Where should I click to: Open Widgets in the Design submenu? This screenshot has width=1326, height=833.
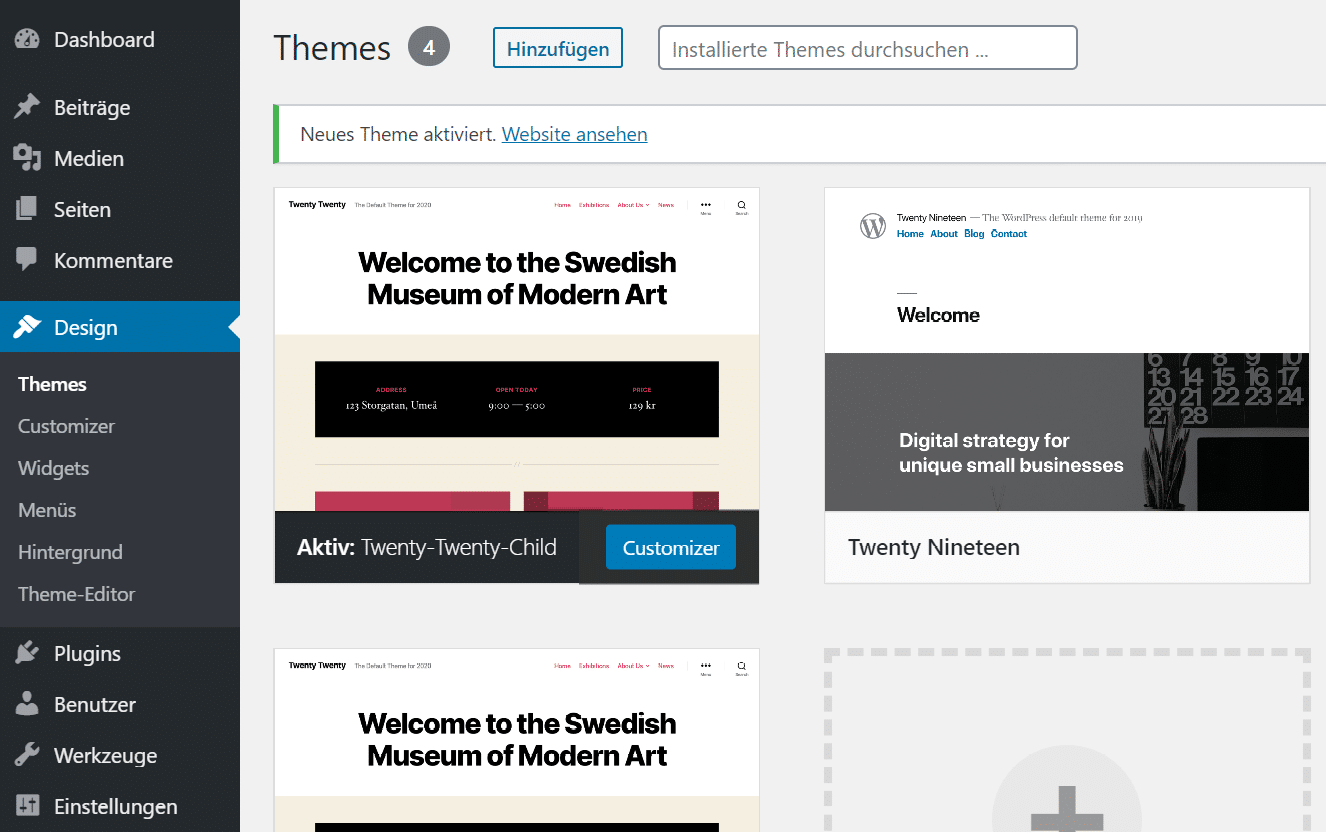coord(53,468)
